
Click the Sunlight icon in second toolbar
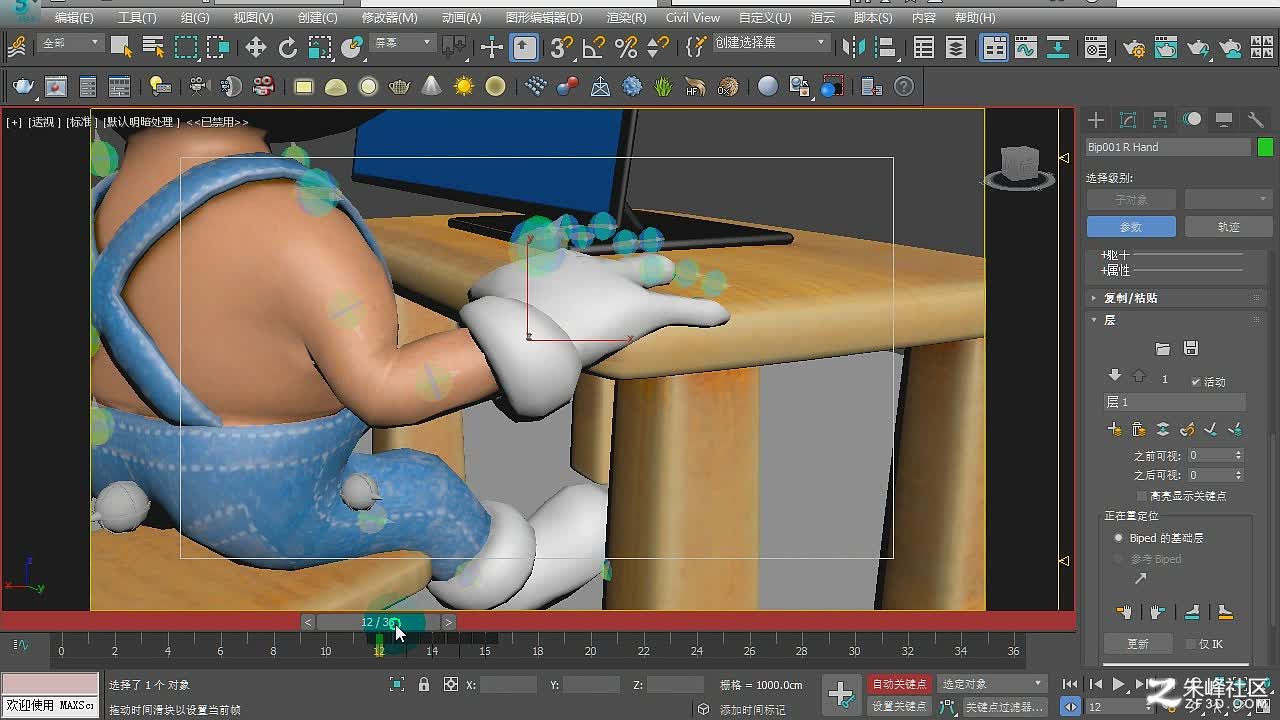[463, 87]
